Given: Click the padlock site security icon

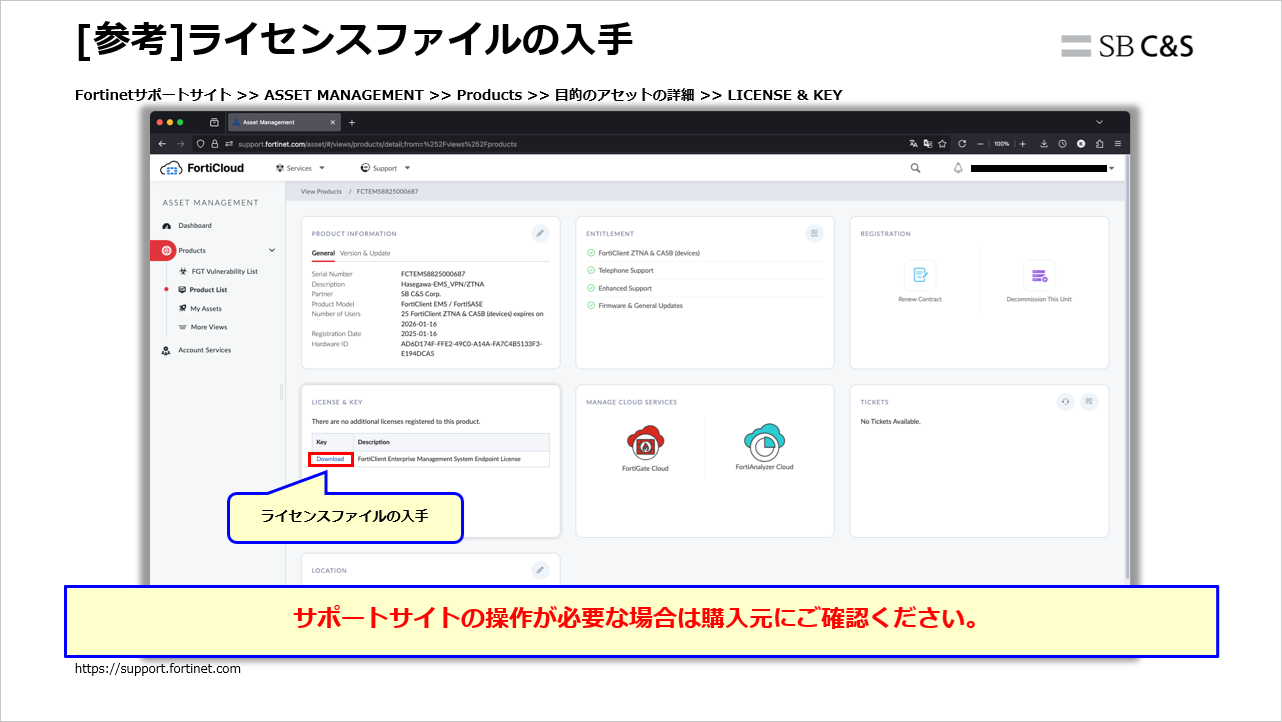Looking at the screenshot, I should click(214, 144).
